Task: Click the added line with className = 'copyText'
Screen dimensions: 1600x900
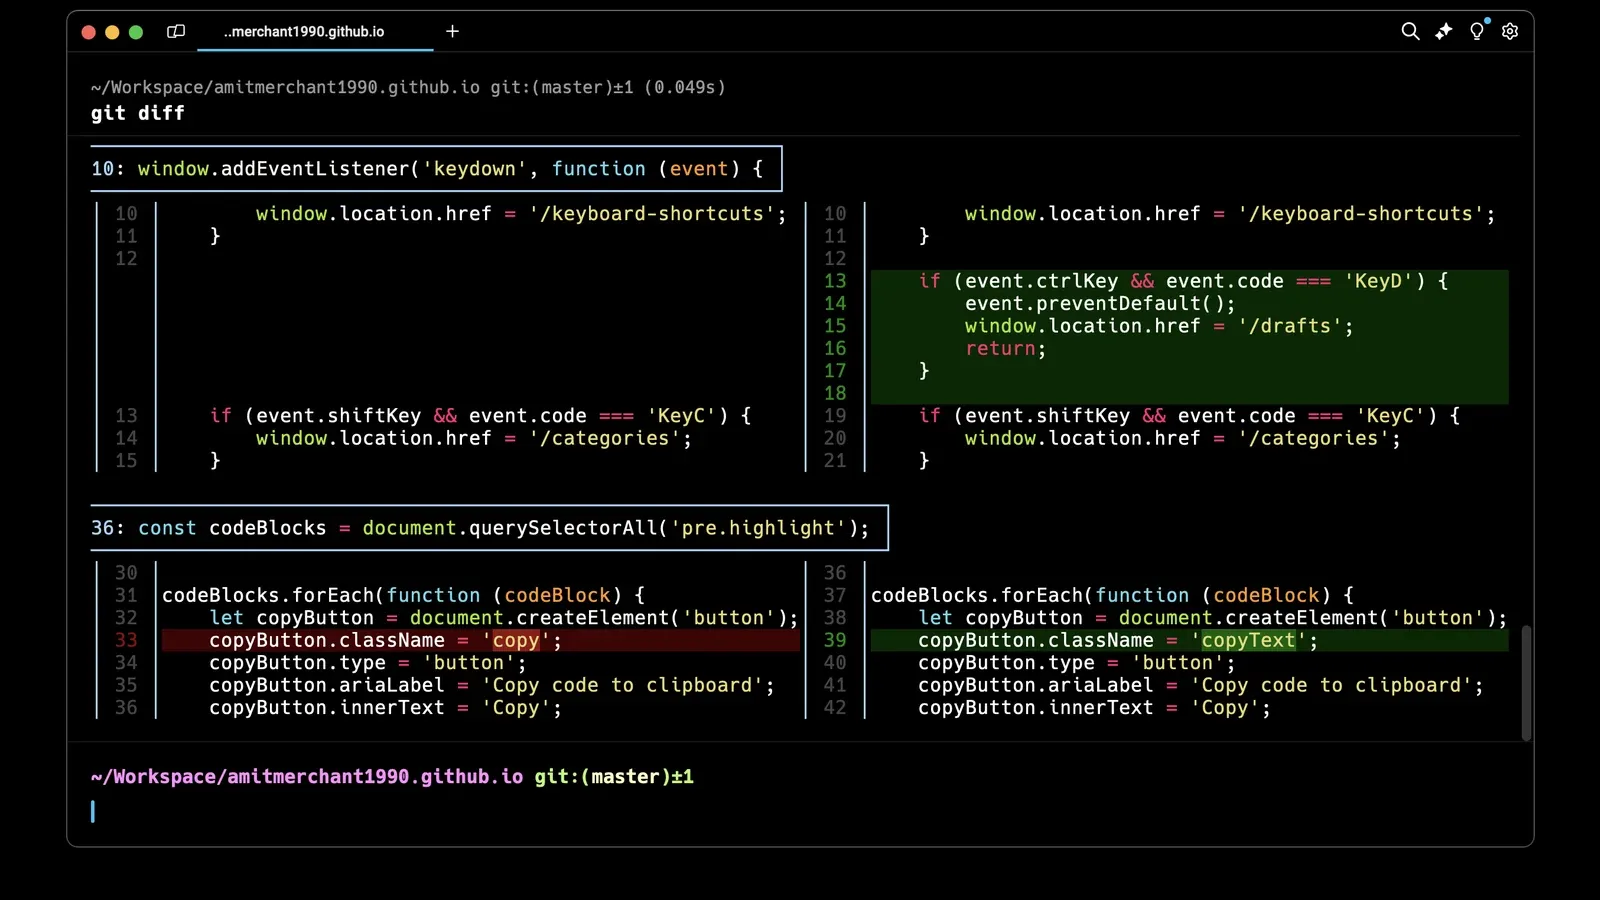Action: tap(1189, 640)
